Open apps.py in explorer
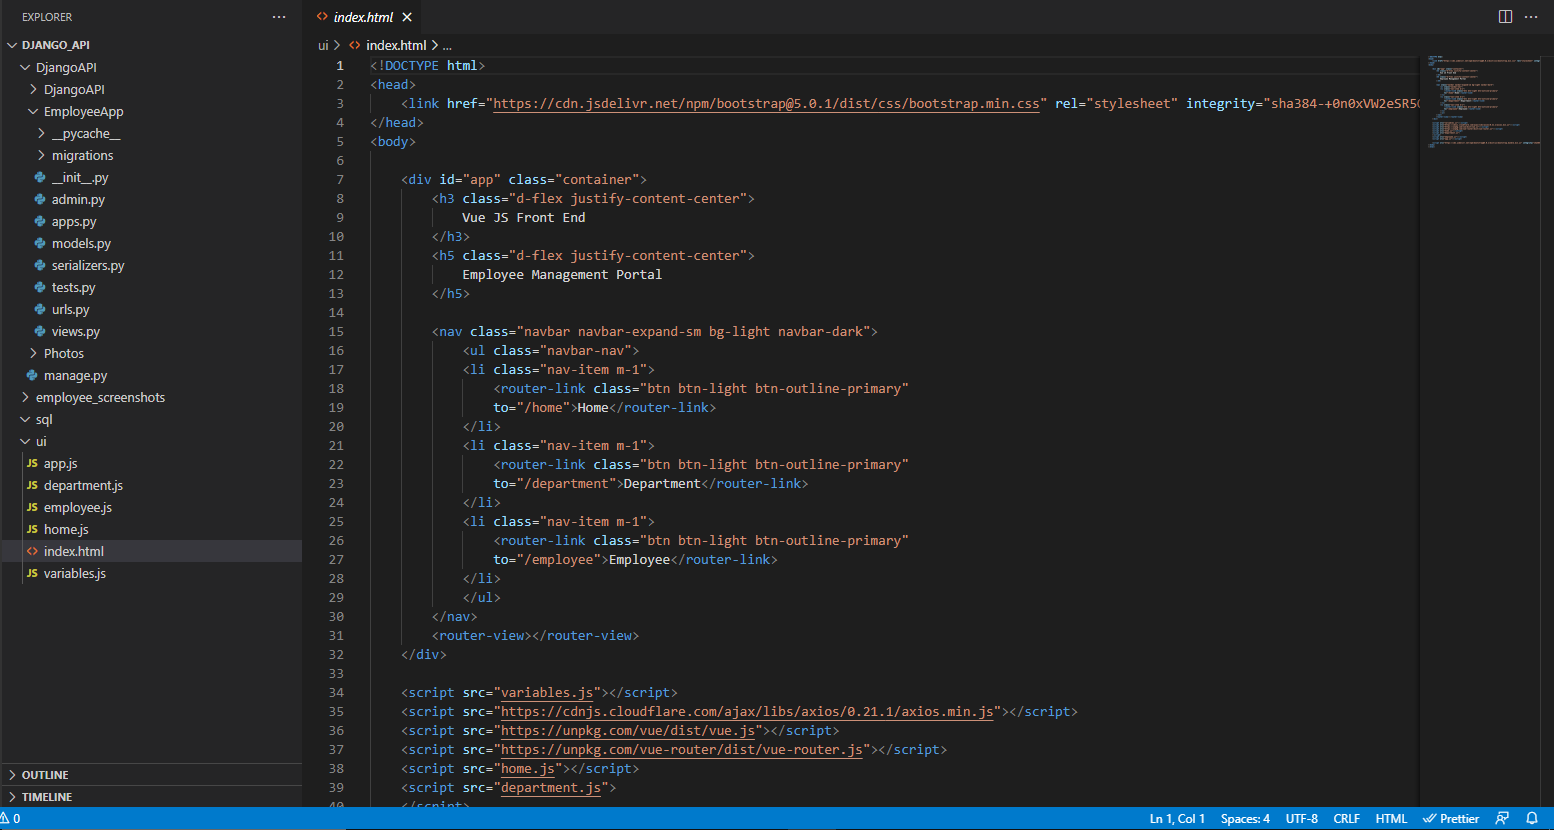This screenshot has height=830, width=1554. 151,221
